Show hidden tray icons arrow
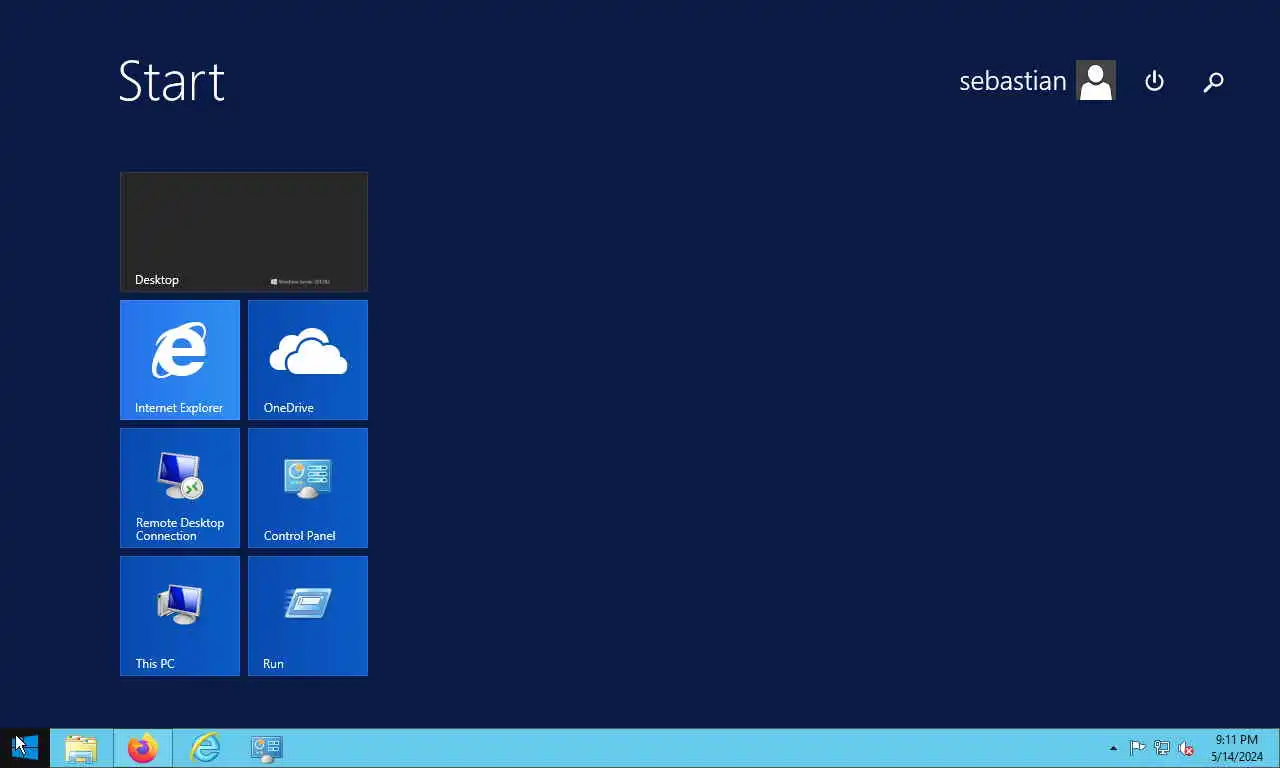The height and width of the screenshot is (768, 1280). pos(1113,748)
